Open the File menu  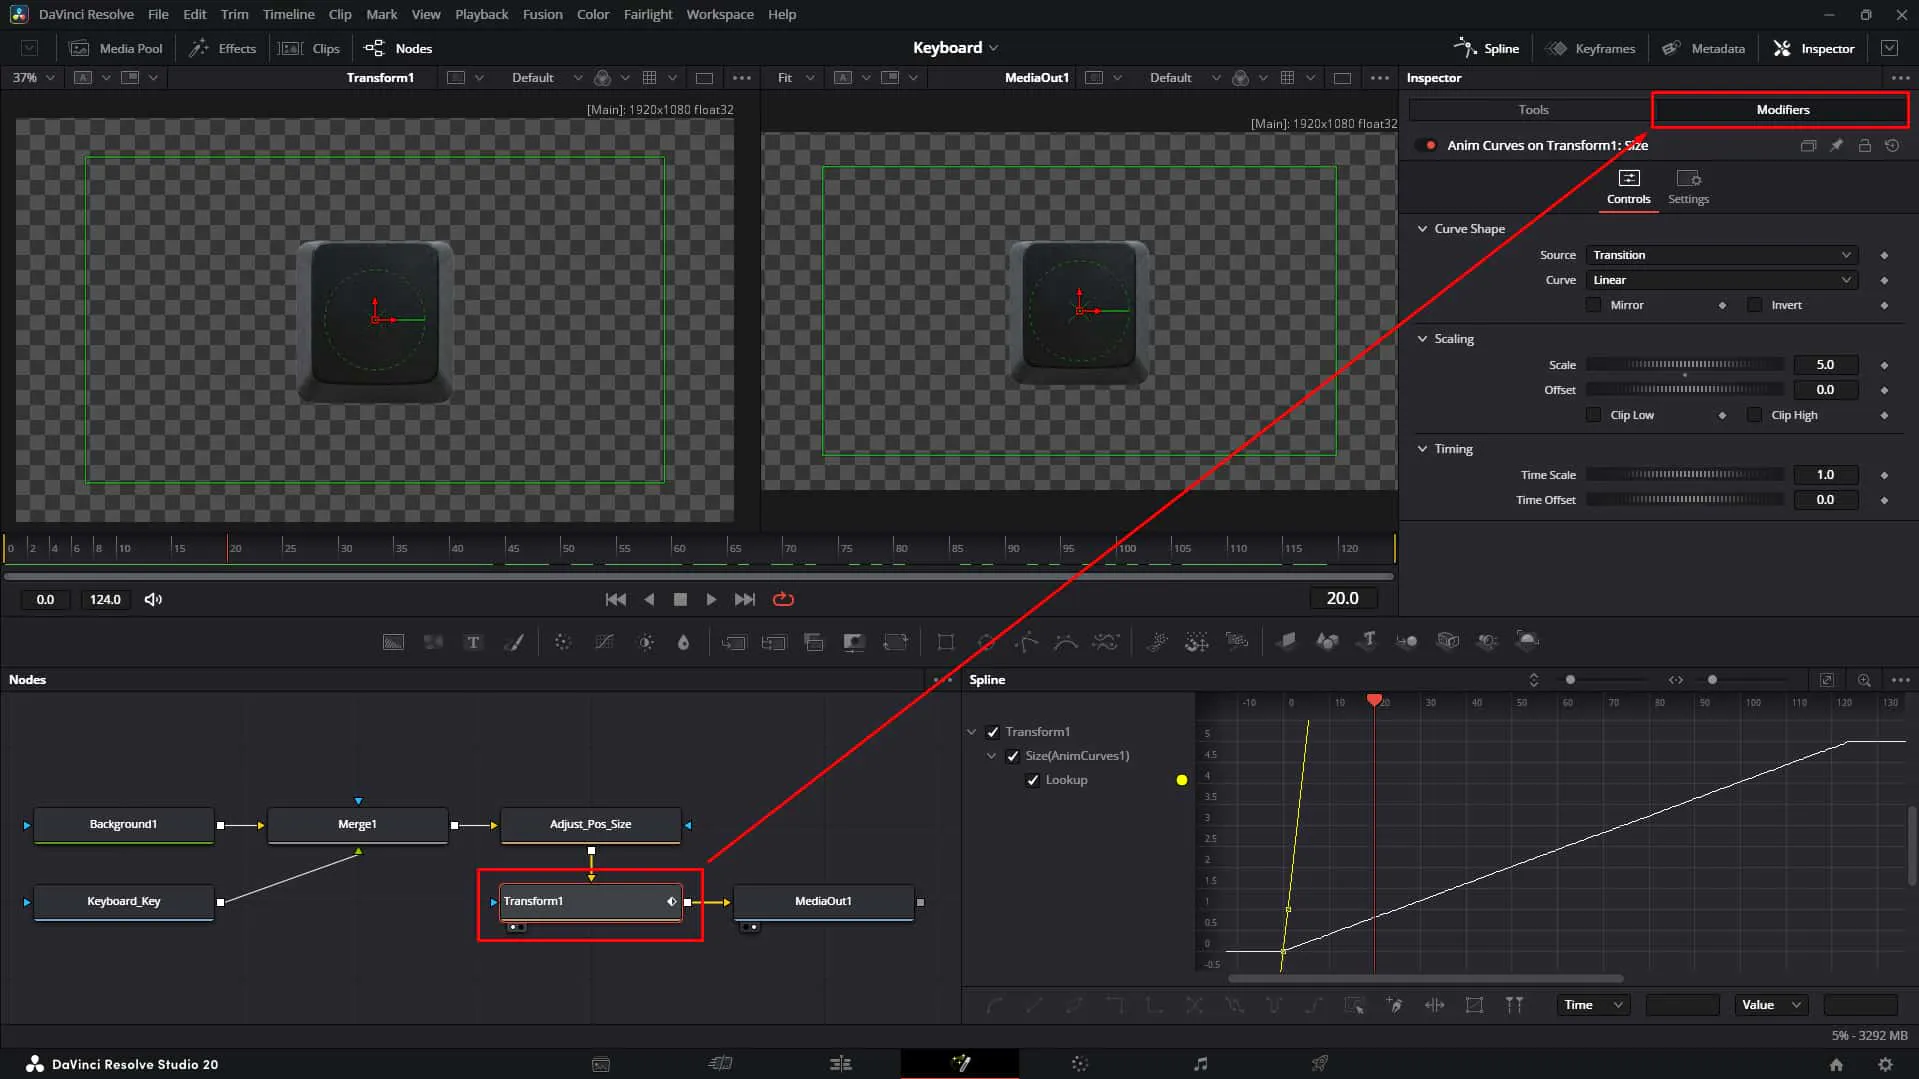pos(158,14)
